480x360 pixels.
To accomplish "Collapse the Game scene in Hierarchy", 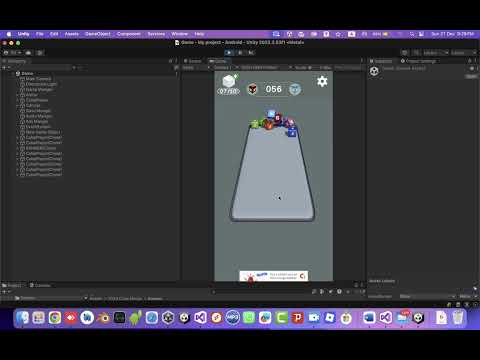I will coord(14,73).
